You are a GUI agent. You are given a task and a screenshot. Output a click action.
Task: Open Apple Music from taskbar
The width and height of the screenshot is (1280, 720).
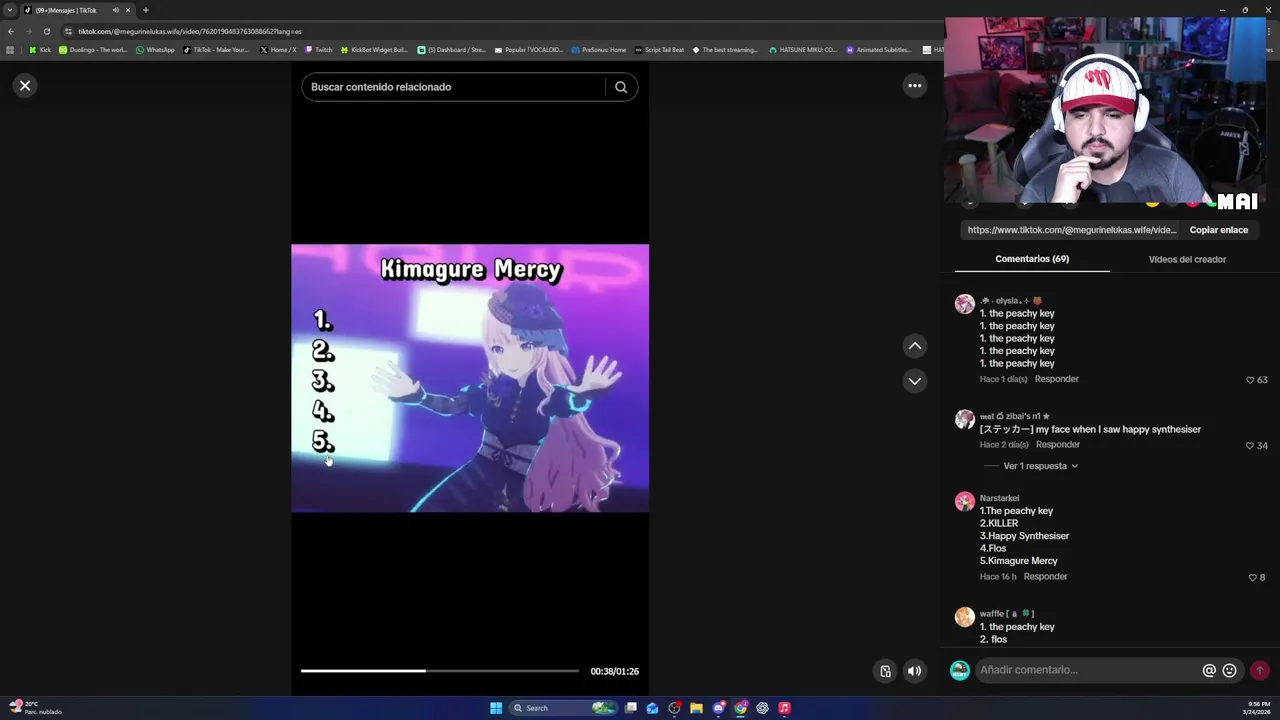click(784, 708)
